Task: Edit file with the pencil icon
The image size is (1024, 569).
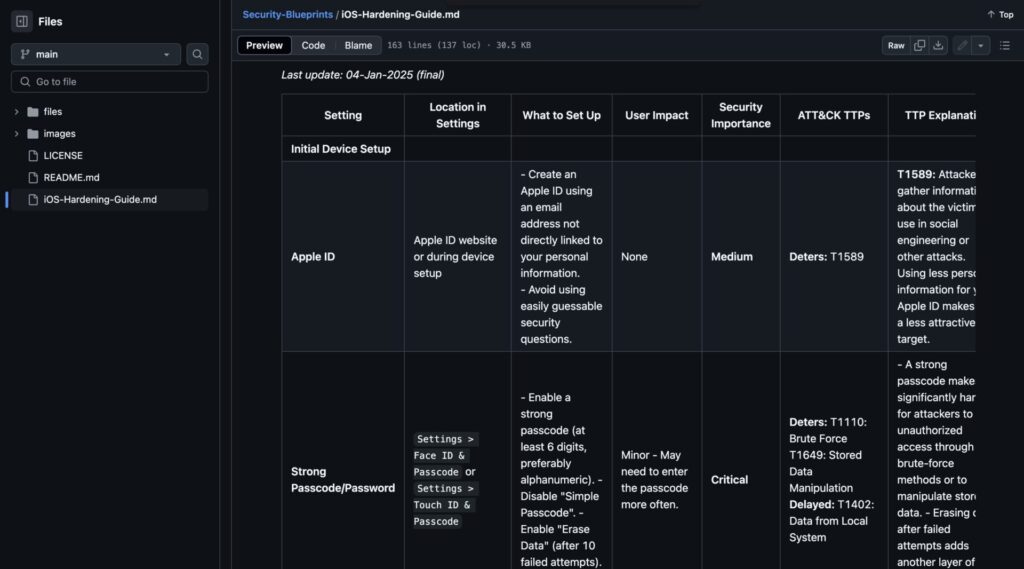Action: pyautogui.click(x=962, y=45)
